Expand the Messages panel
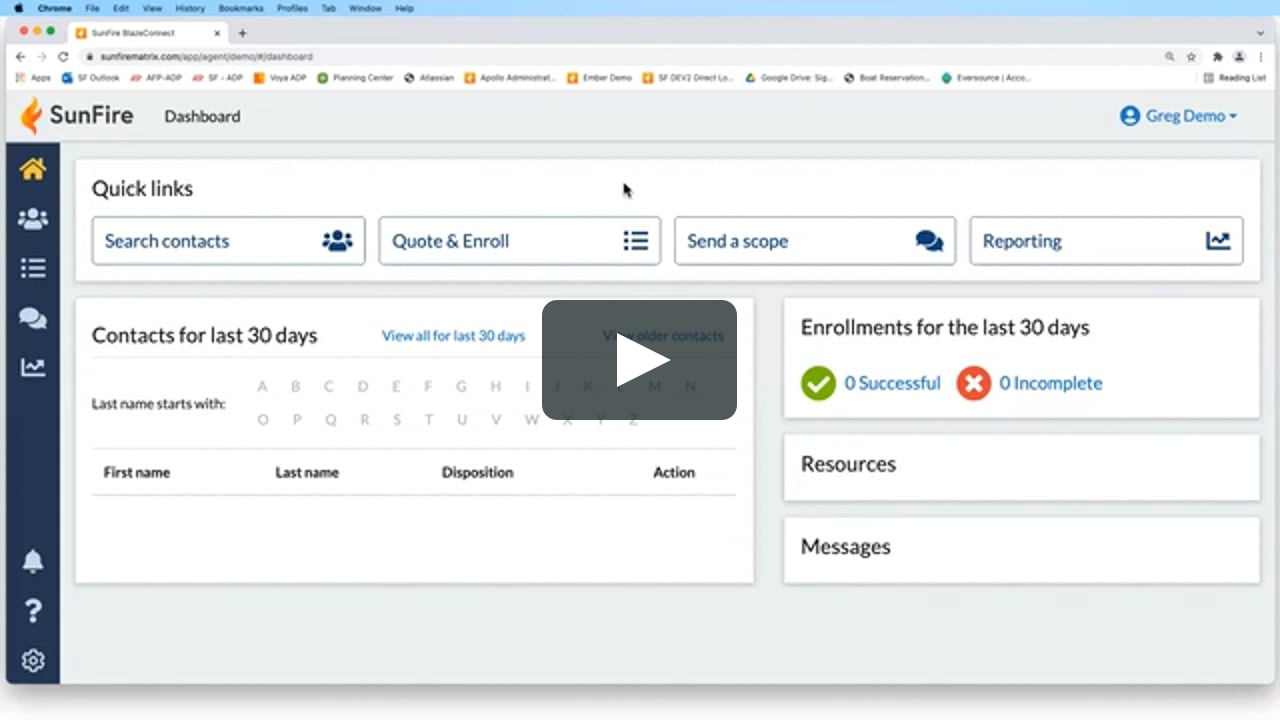Viewport: 1280px width, 720px height. coord(1021,548)
